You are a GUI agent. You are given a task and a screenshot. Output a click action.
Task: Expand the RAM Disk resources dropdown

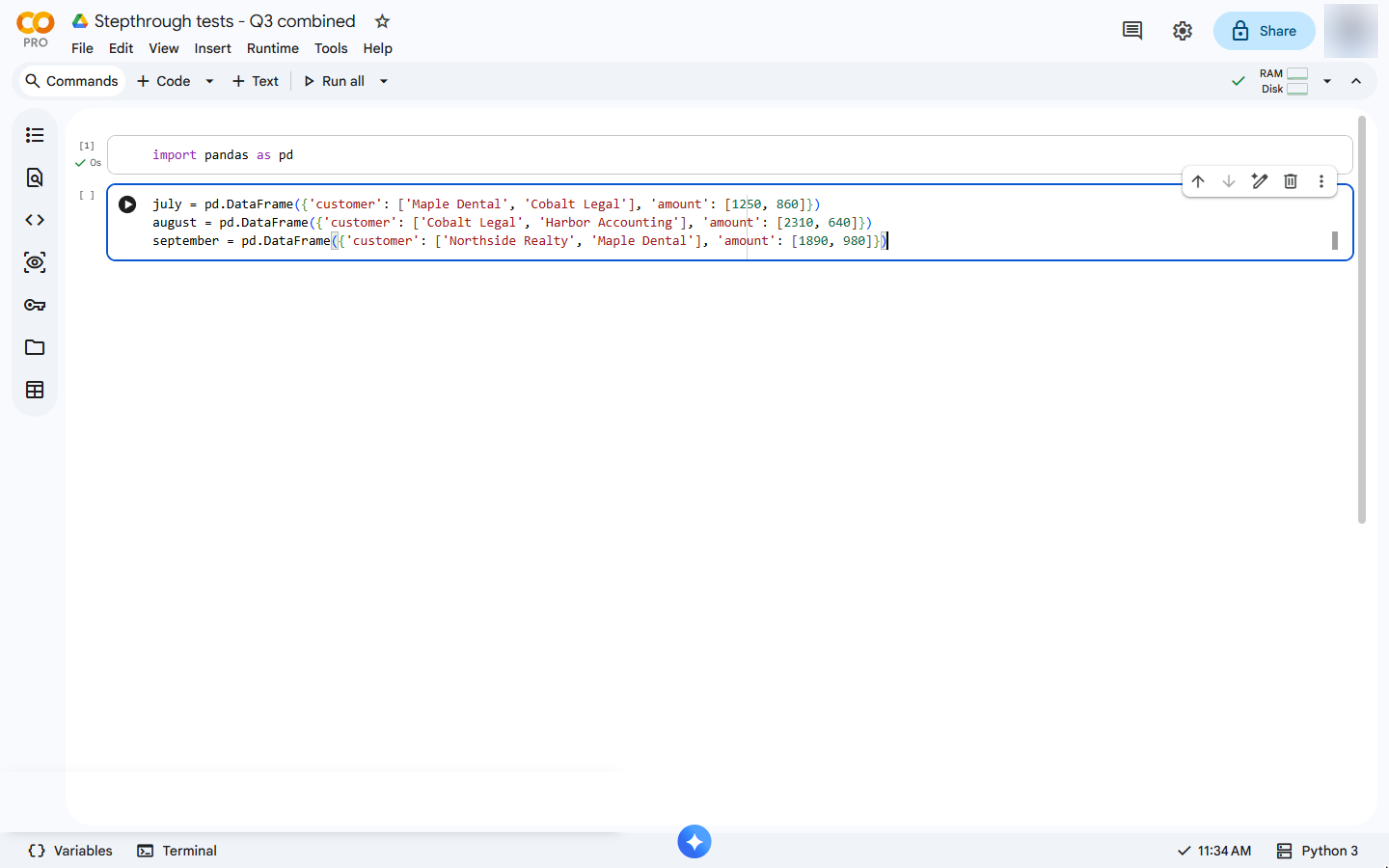(x=1327, y=81)
